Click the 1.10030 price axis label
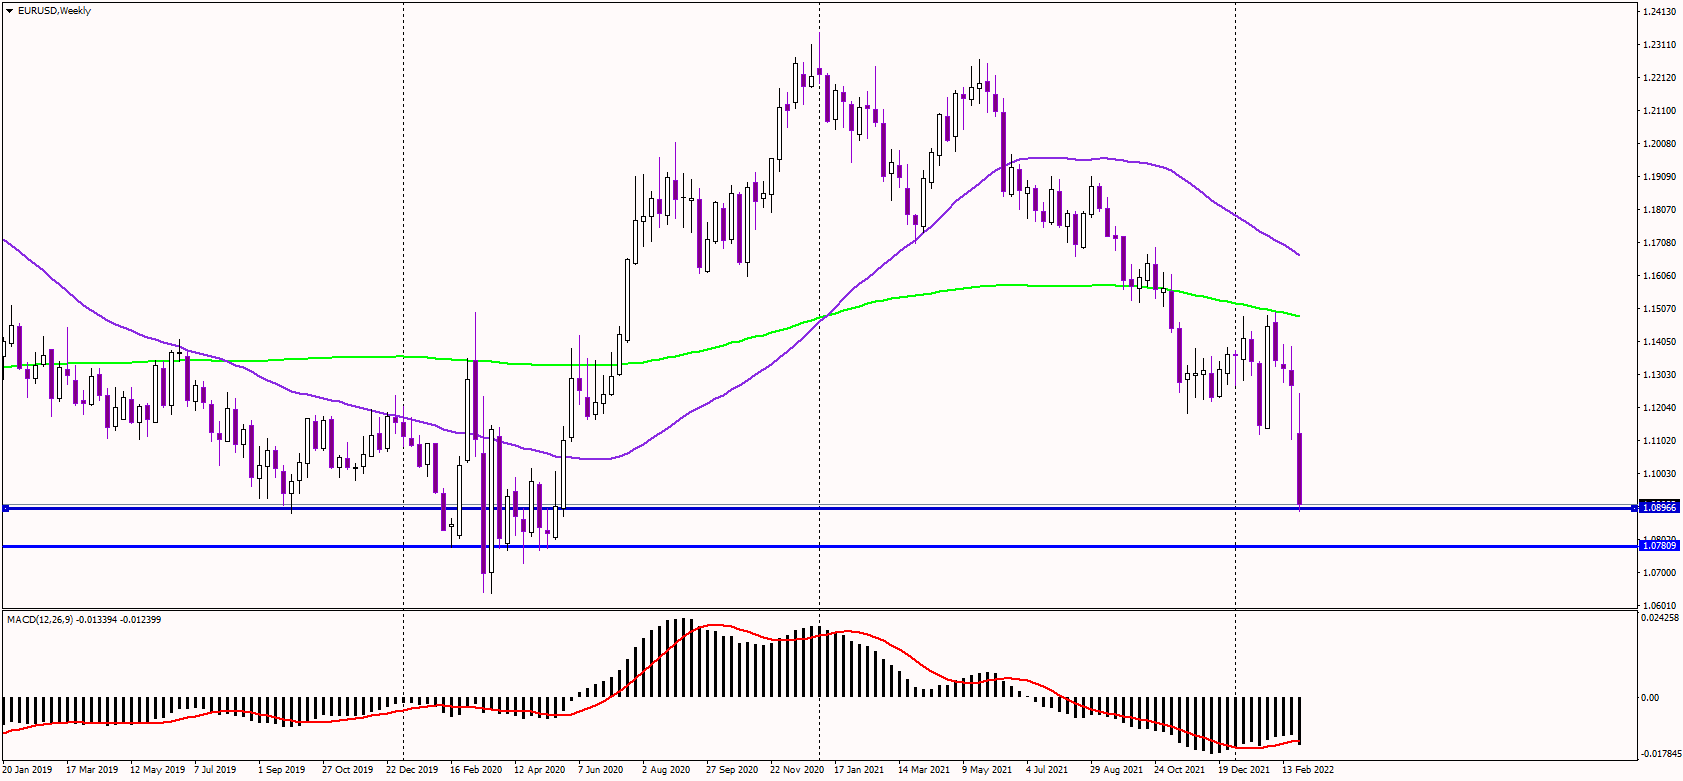 [x=1660, y=474]
